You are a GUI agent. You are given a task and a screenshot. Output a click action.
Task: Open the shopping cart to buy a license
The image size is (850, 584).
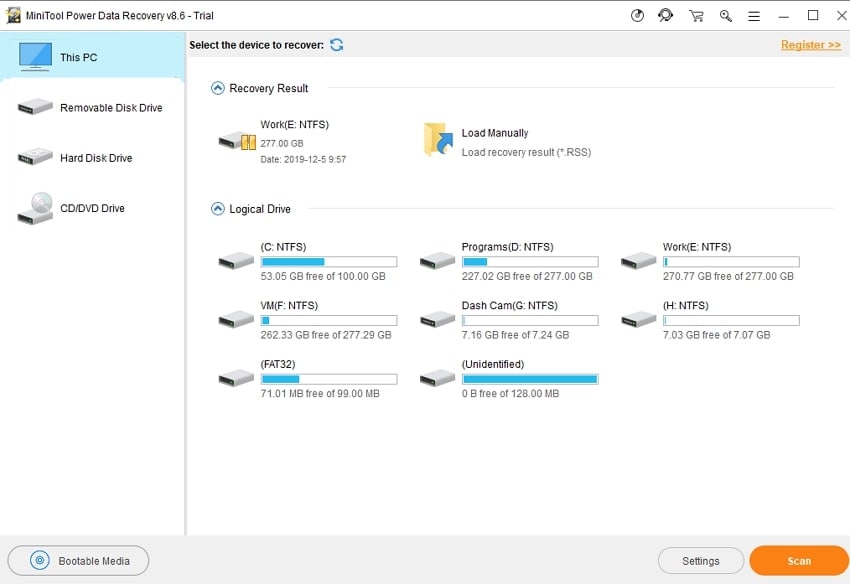click(696, 15)
